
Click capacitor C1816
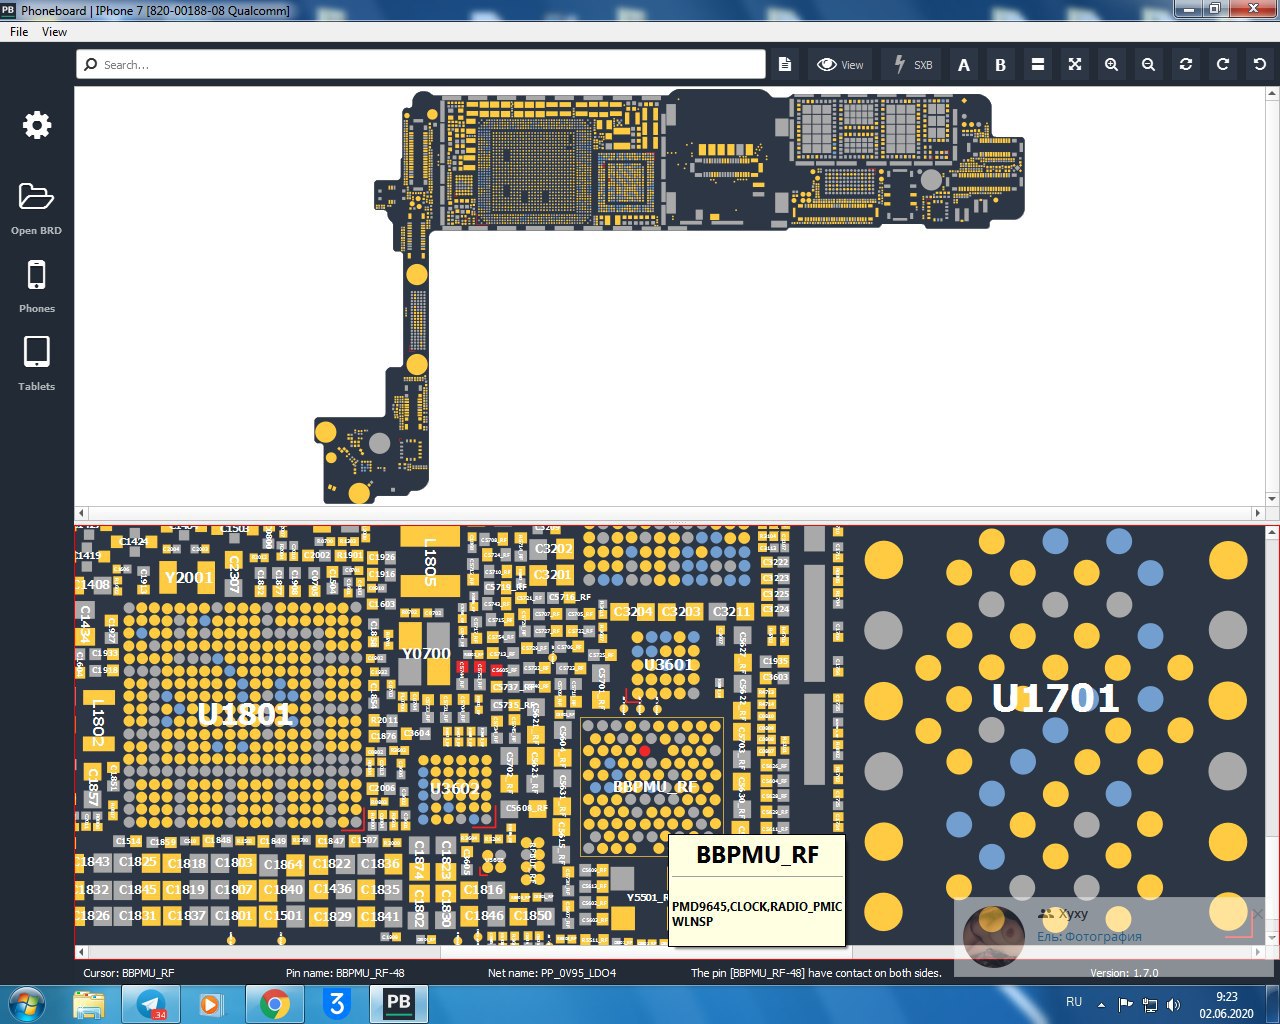(x=483, y=889)
